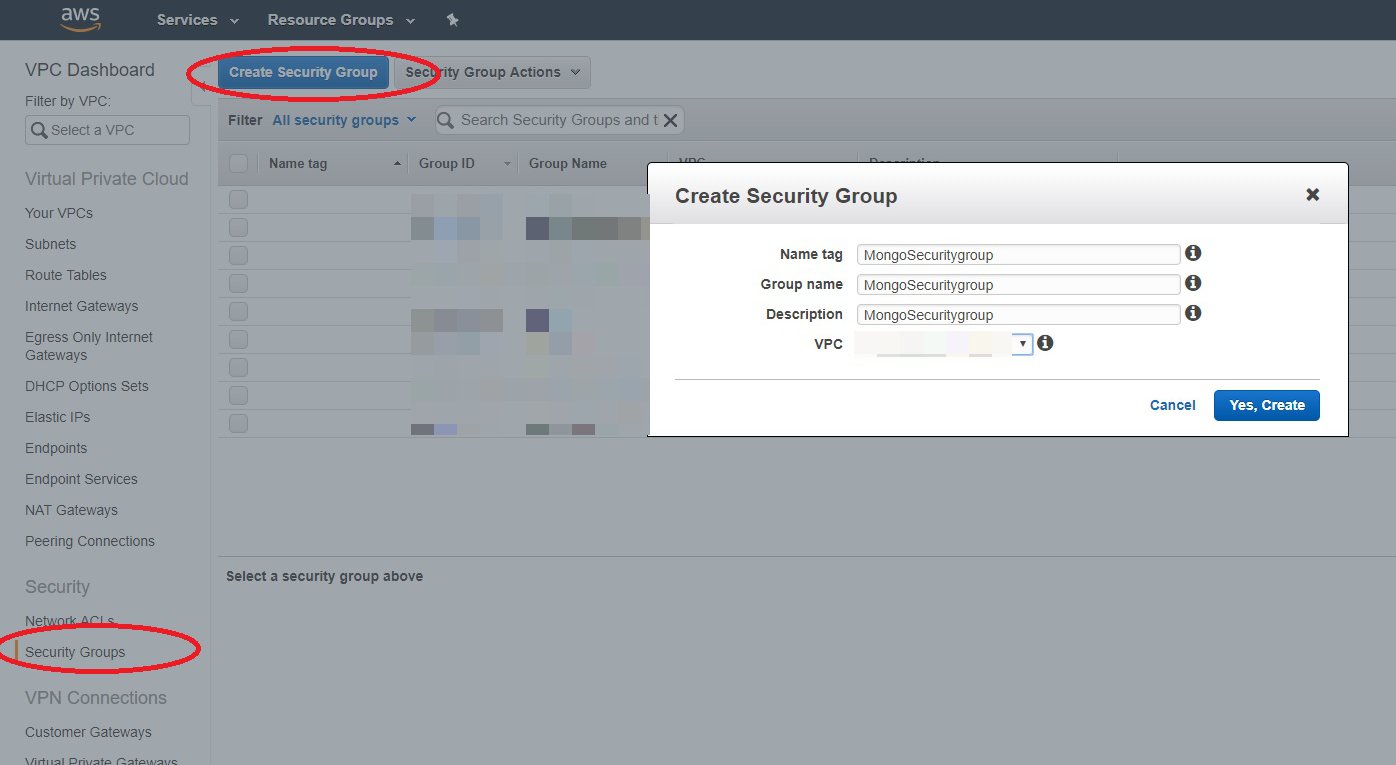
Task: Open DHCP Options Sets
Action: coord(87,386)
